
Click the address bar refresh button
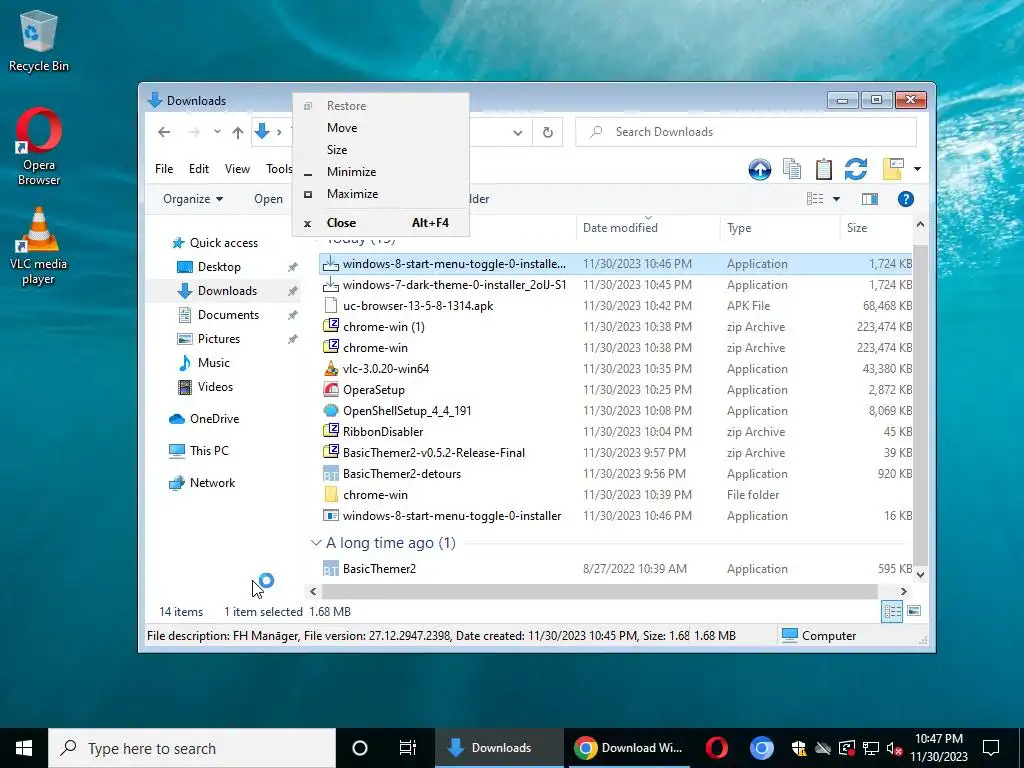548,133
